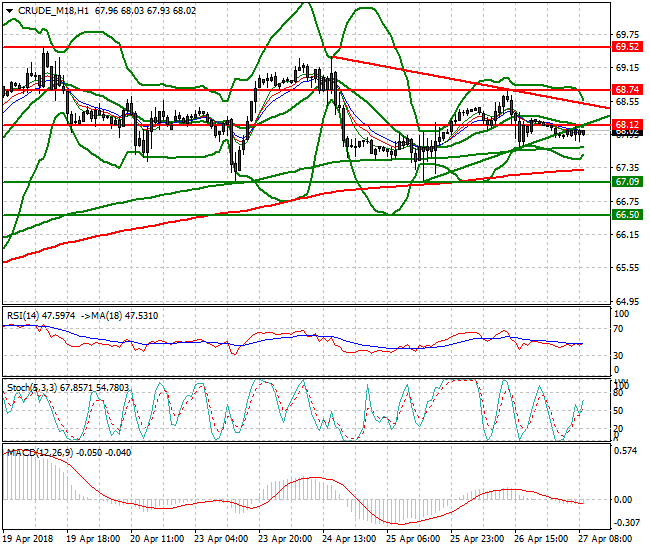Image resolution: width=650 pixels, height=550 pixels.
Task: Select the 66.15 price scale value
Action: (628, 235)
